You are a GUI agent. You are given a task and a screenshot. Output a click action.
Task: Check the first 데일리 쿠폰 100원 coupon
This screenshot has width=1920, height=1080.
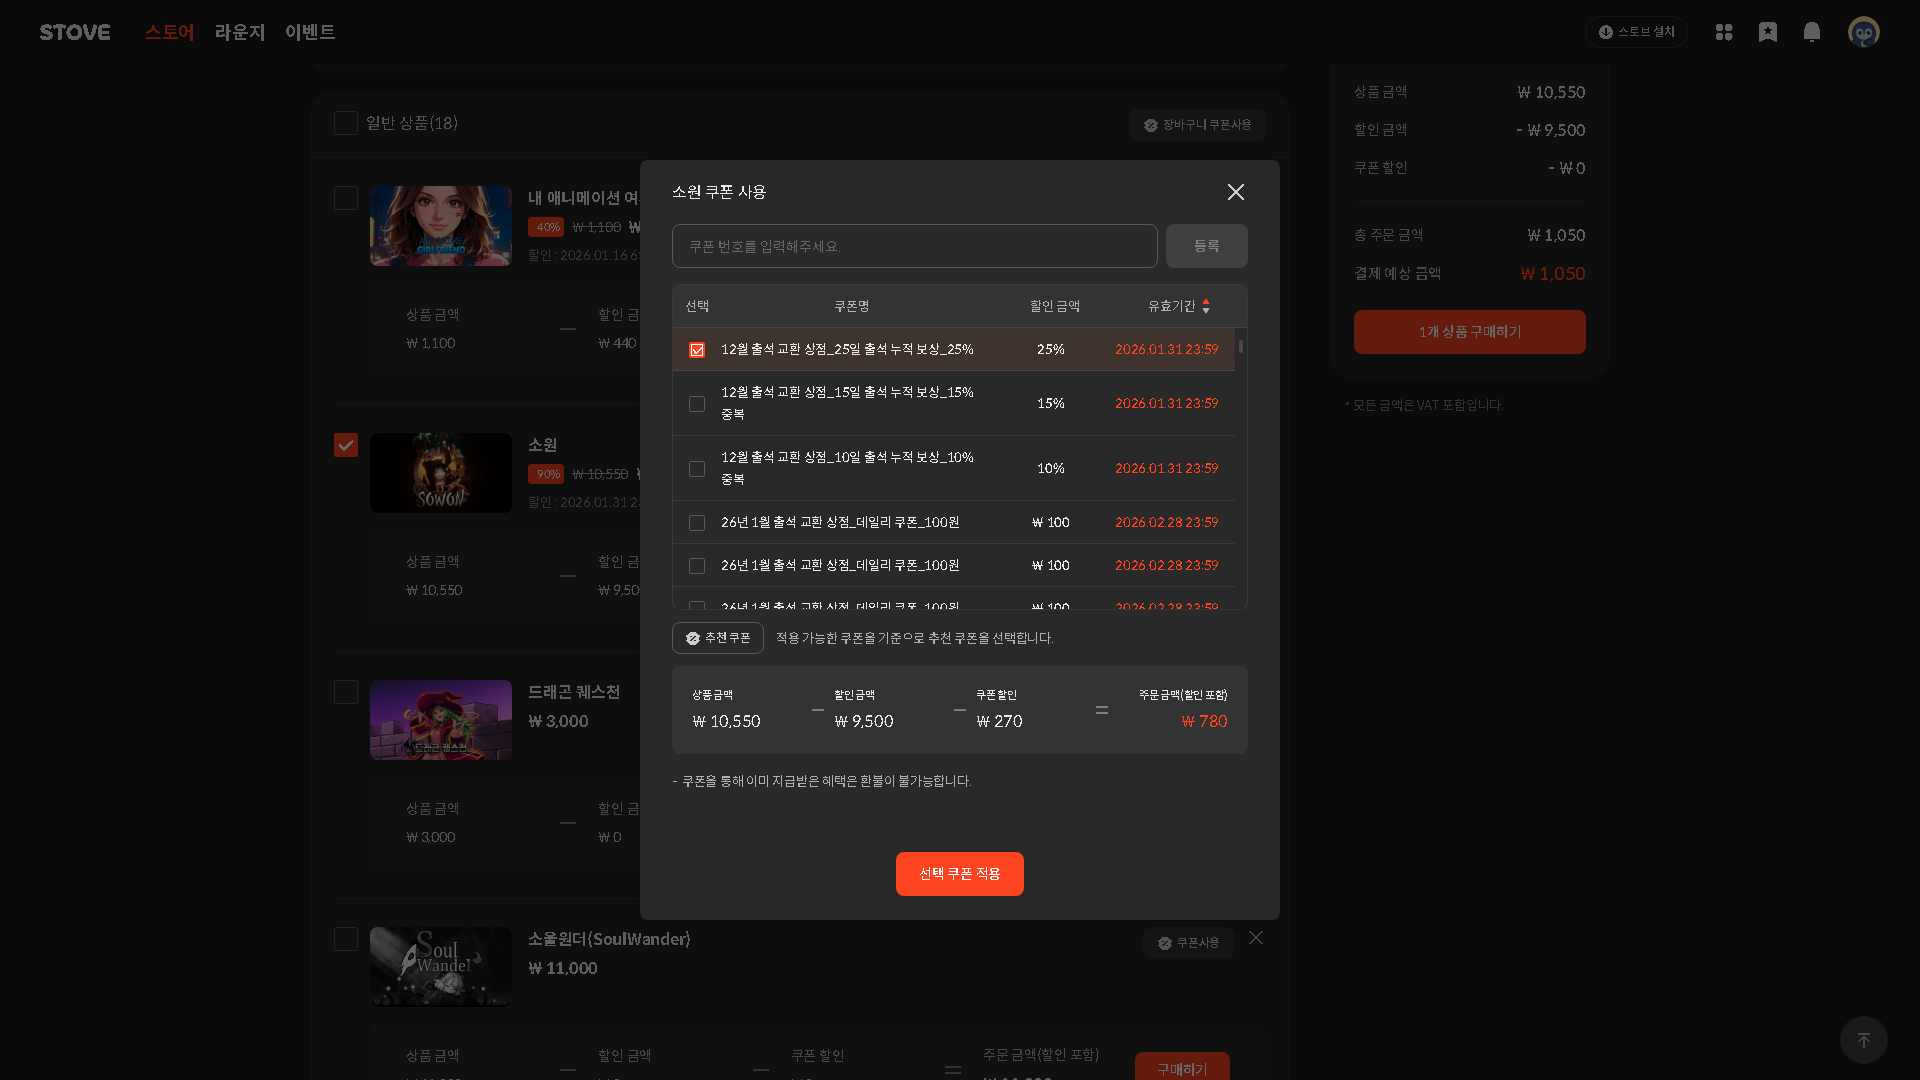tap(697, 523)
